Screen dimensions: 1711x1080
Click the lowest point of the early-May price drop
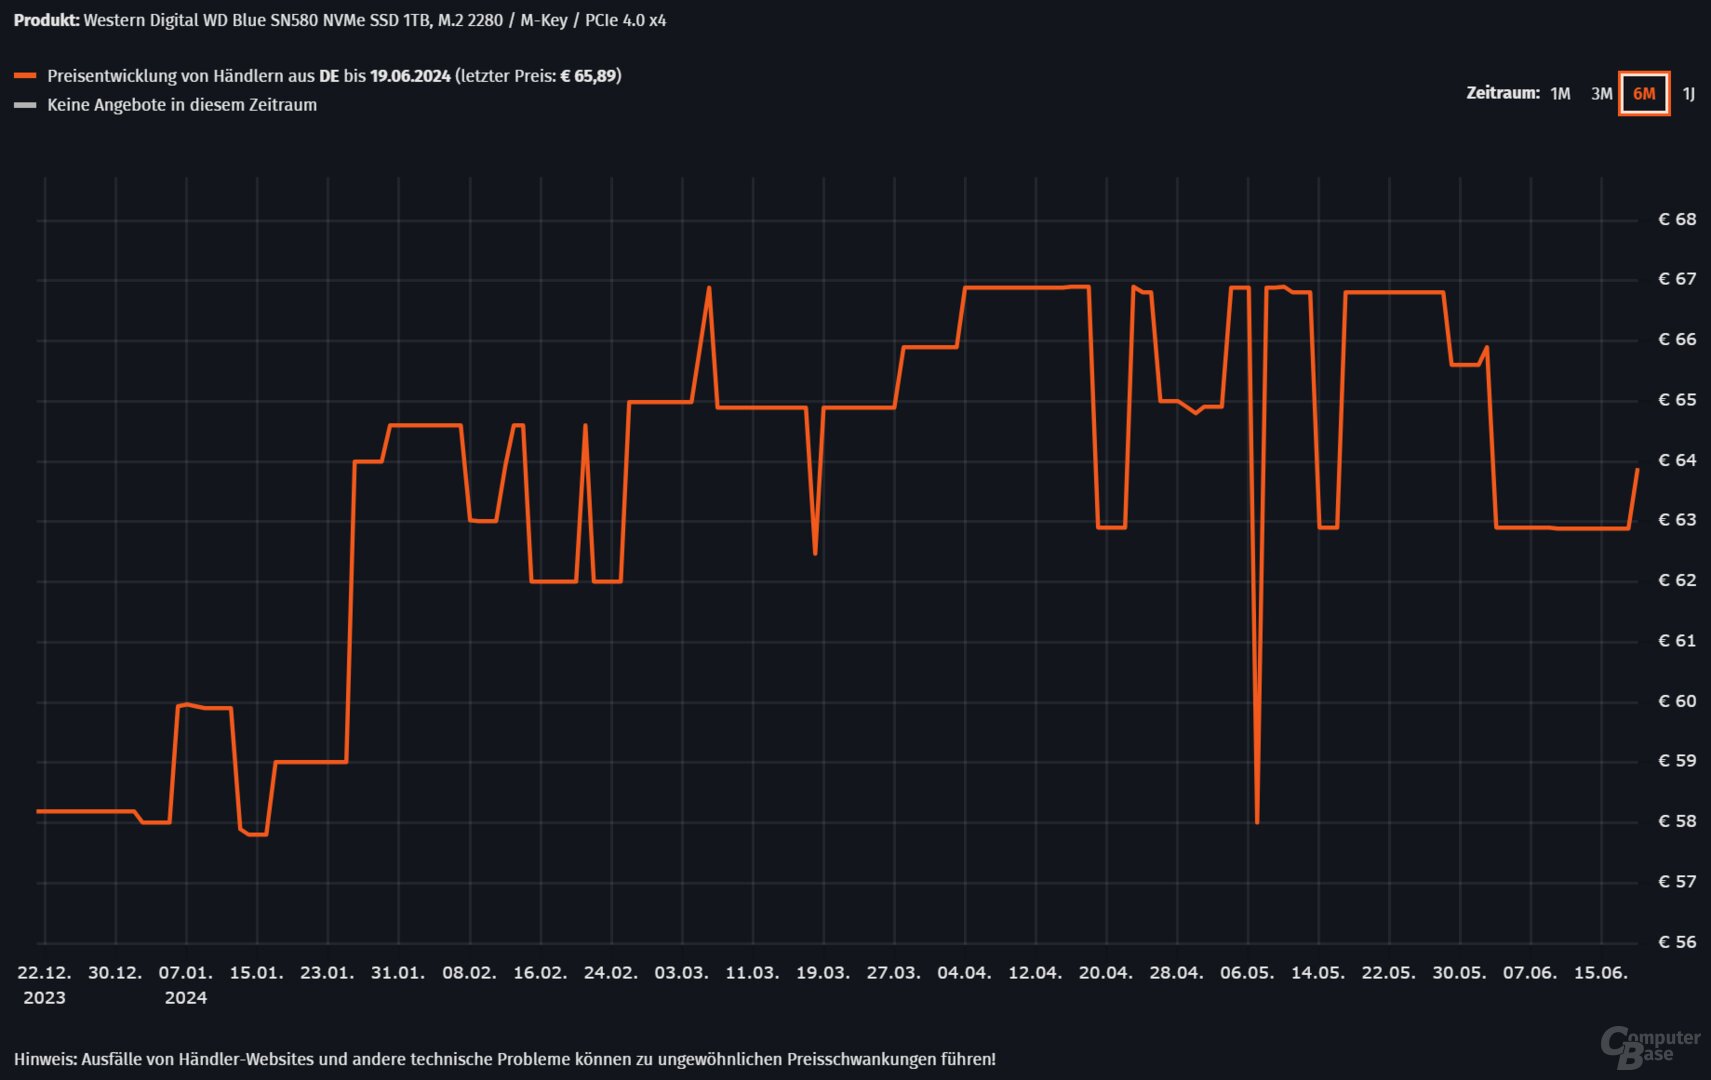tap(1257, 822)
